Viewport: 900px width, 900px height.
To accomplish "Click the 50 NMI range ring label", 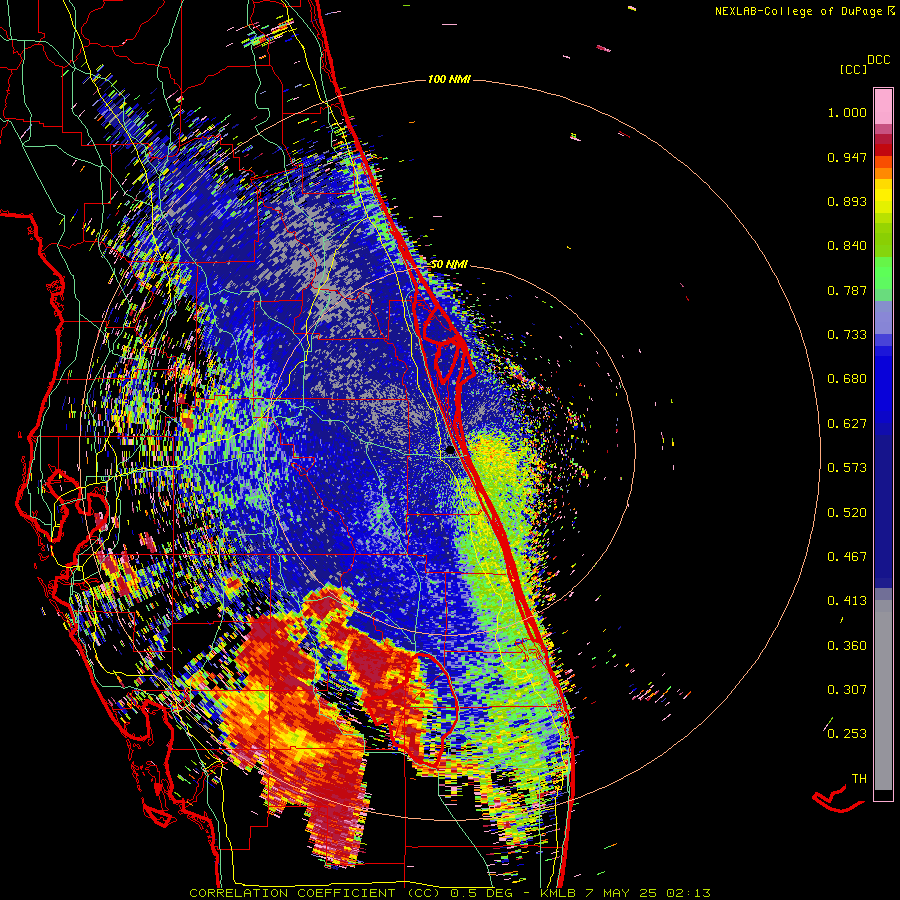I will pos(449,265).
